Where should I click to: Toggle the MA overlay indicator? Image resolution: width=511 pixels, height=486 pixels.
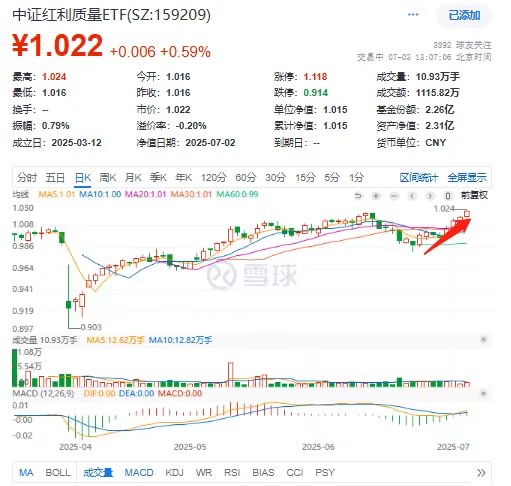[x=26, y=473]
